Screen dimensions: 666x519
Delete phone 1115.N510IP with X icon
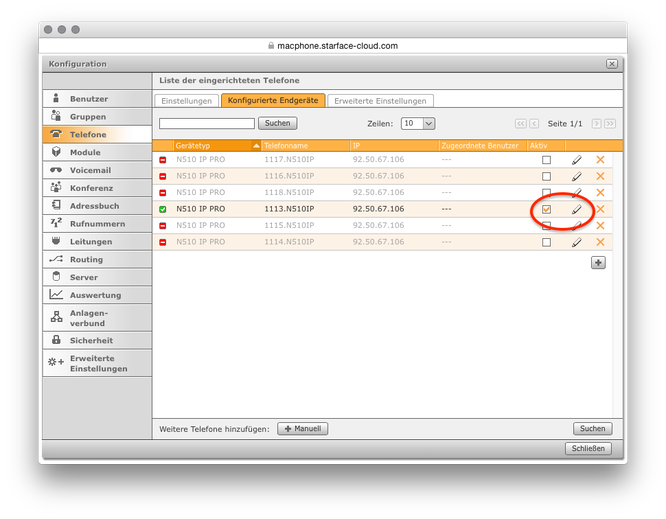[x=600, y=226]
